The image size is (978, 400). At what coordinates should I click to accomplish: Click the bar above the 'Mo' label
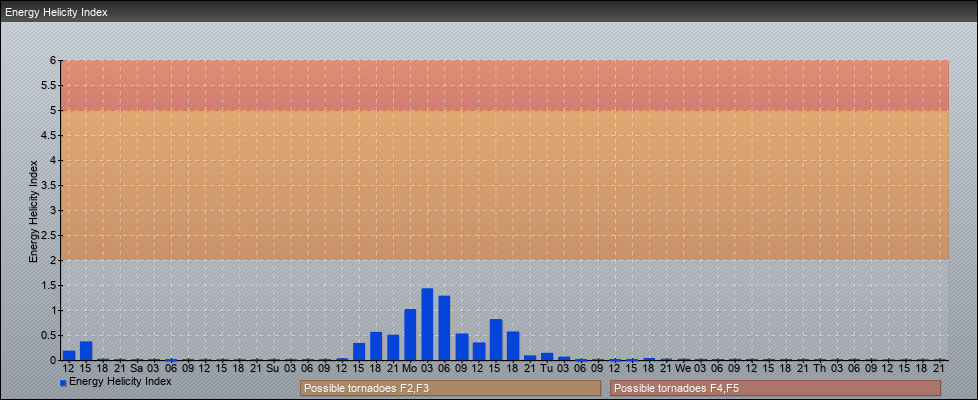[x=410, y=335]
